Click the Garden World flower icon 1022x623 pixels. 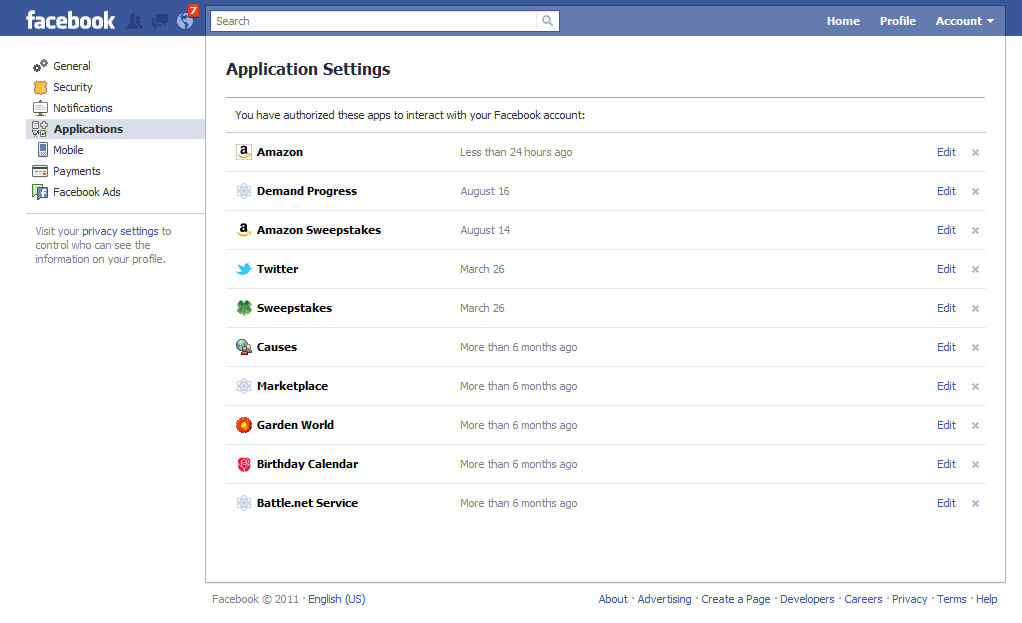point(244,425)
